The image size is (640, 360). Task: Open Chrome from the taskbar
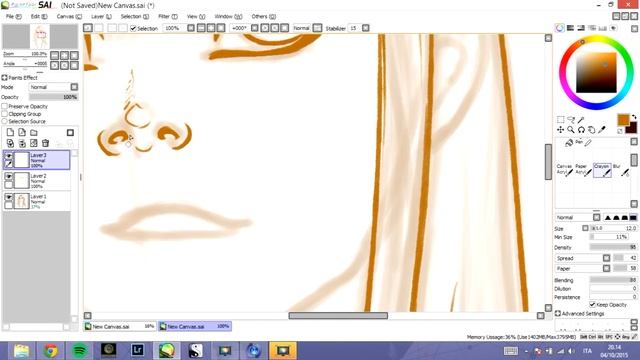pos(51,351)
